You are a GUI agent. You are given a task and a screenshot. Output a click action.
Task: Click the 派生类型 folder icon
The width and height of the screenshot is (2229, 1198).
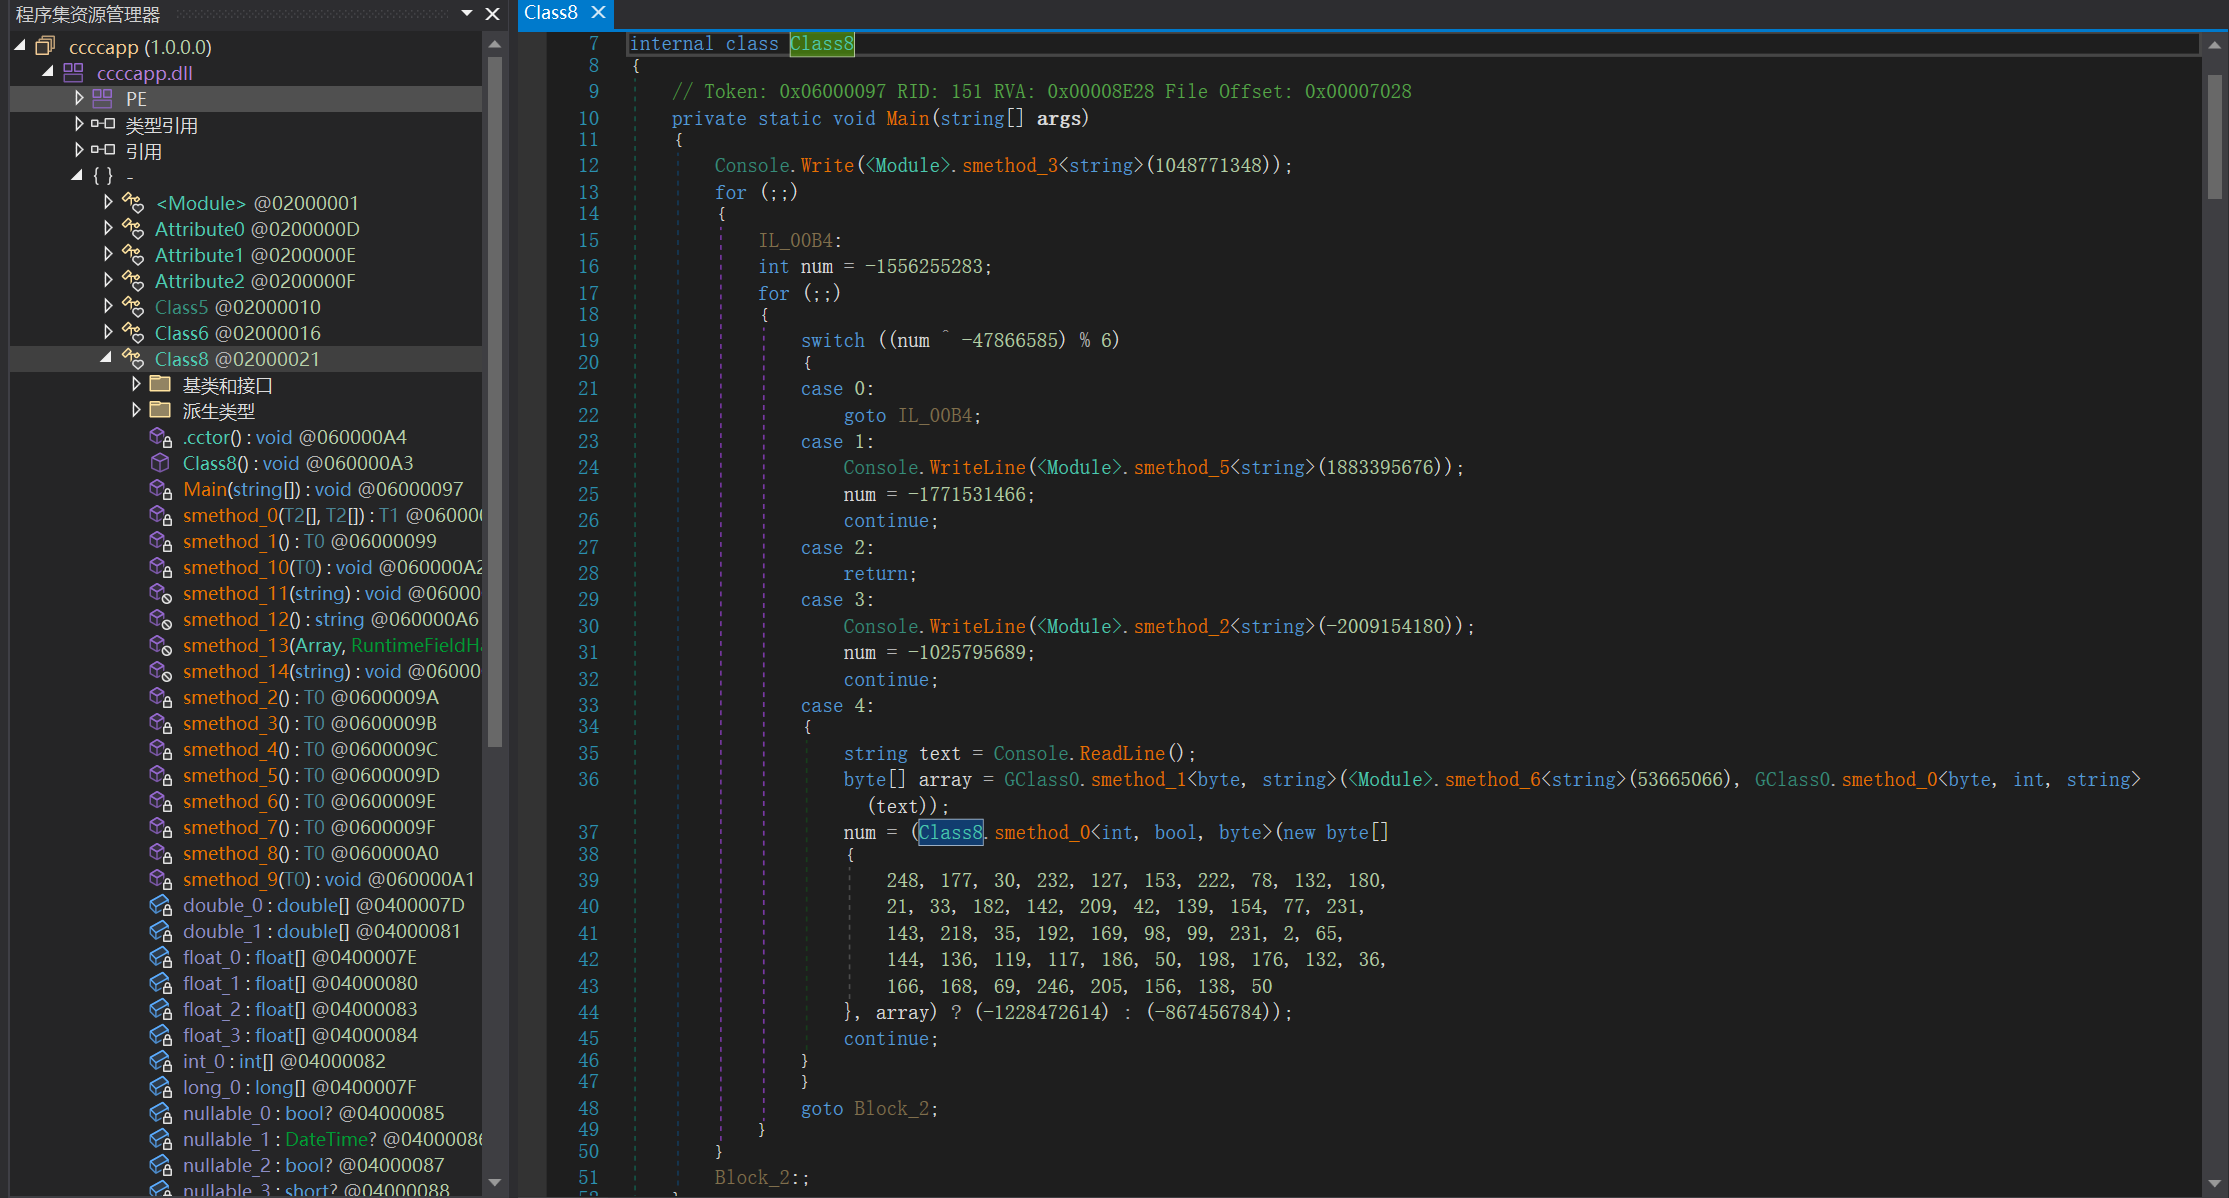(x=160, y=410)
